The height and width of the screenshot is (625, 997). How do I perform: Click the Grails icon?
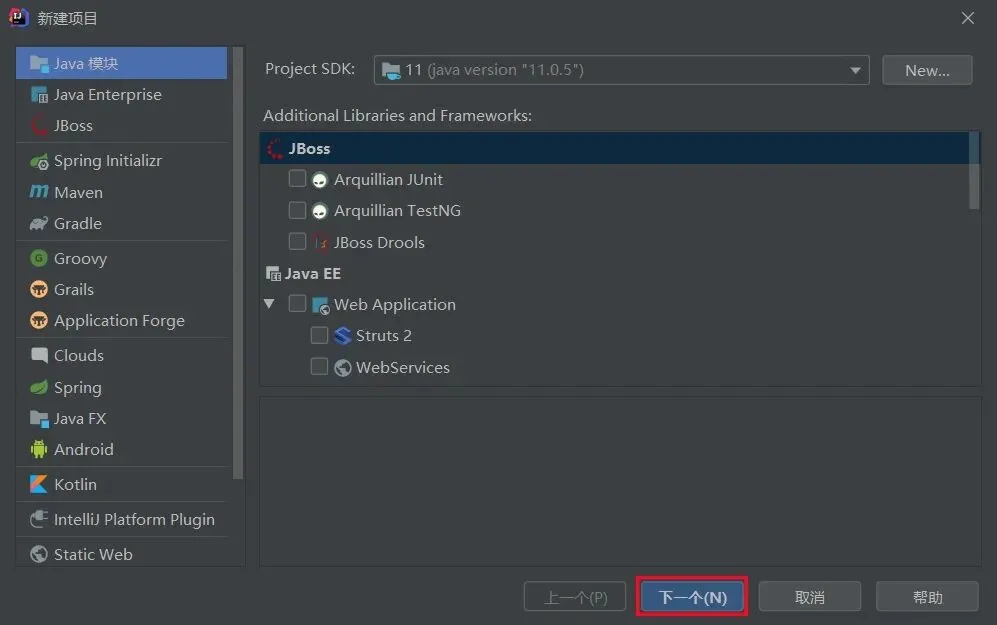[39, 289]
